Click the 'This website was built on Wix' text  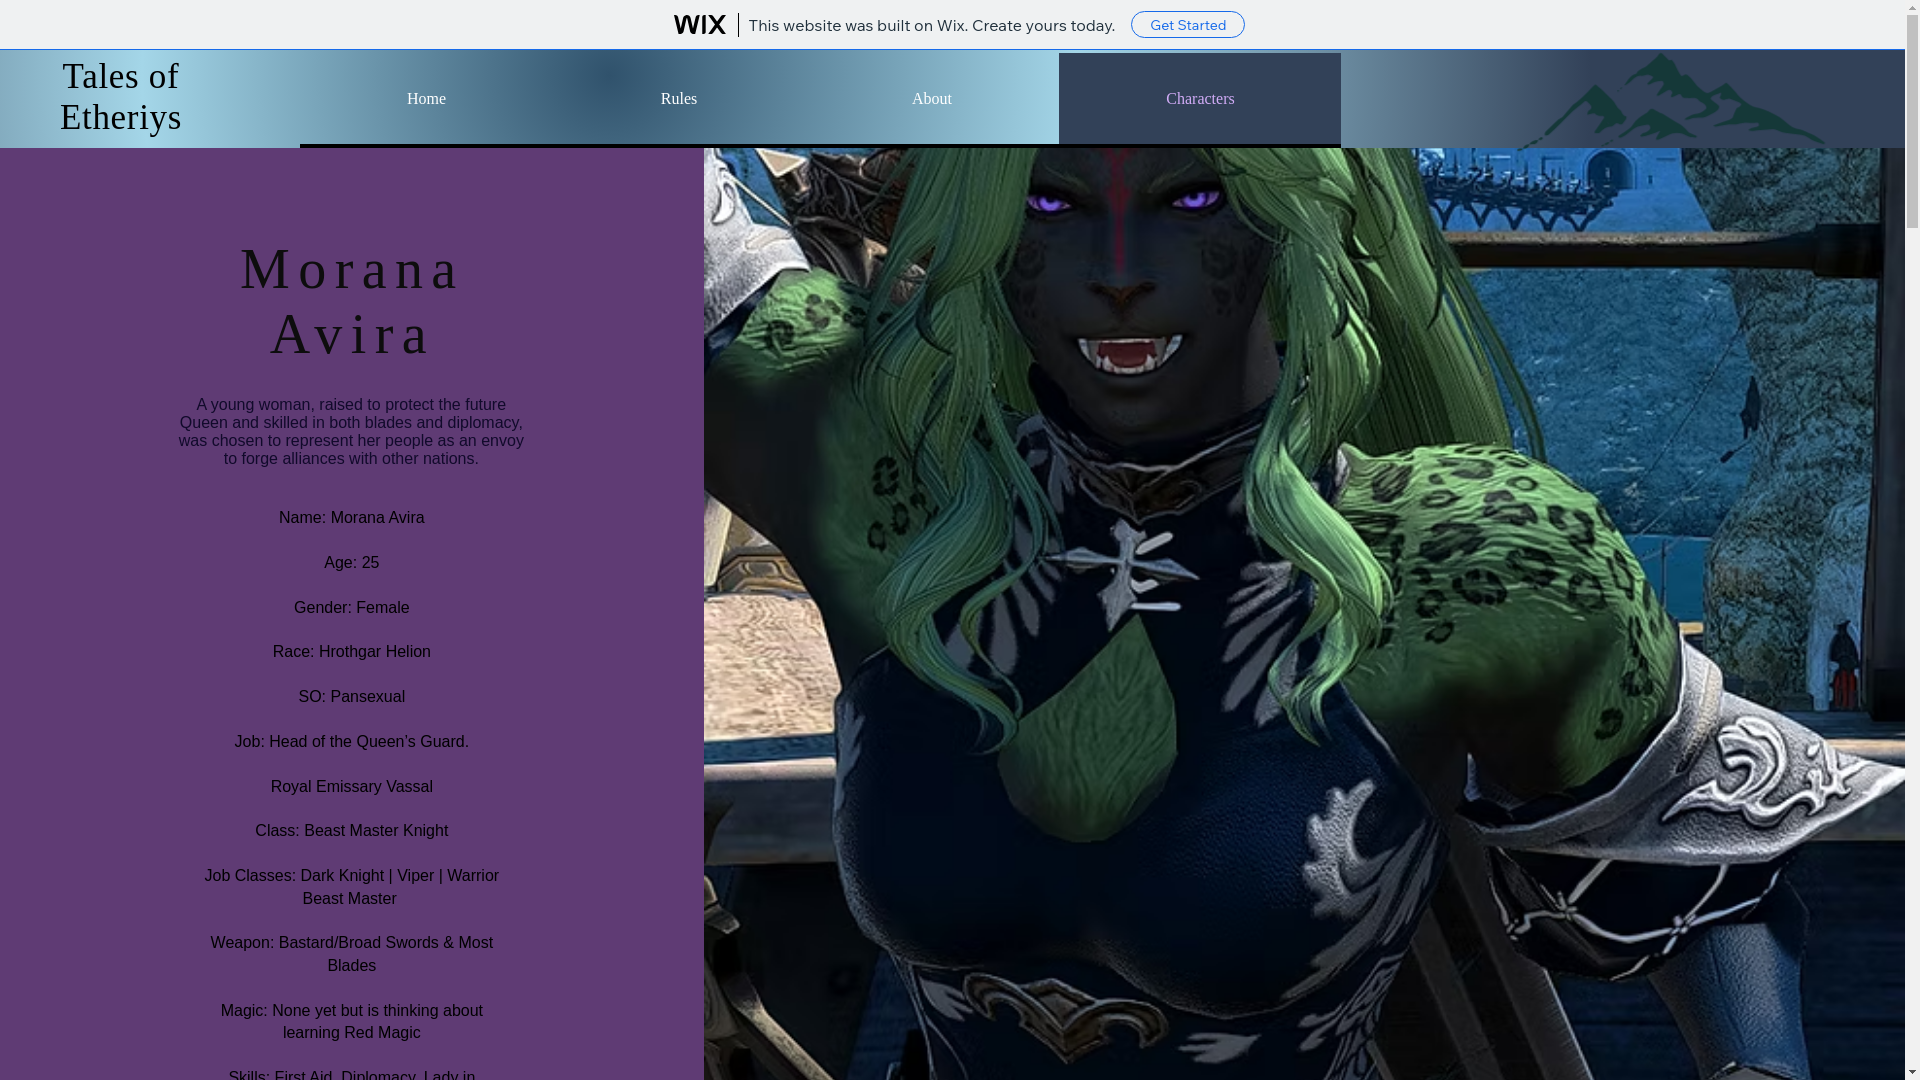[931, 25]
